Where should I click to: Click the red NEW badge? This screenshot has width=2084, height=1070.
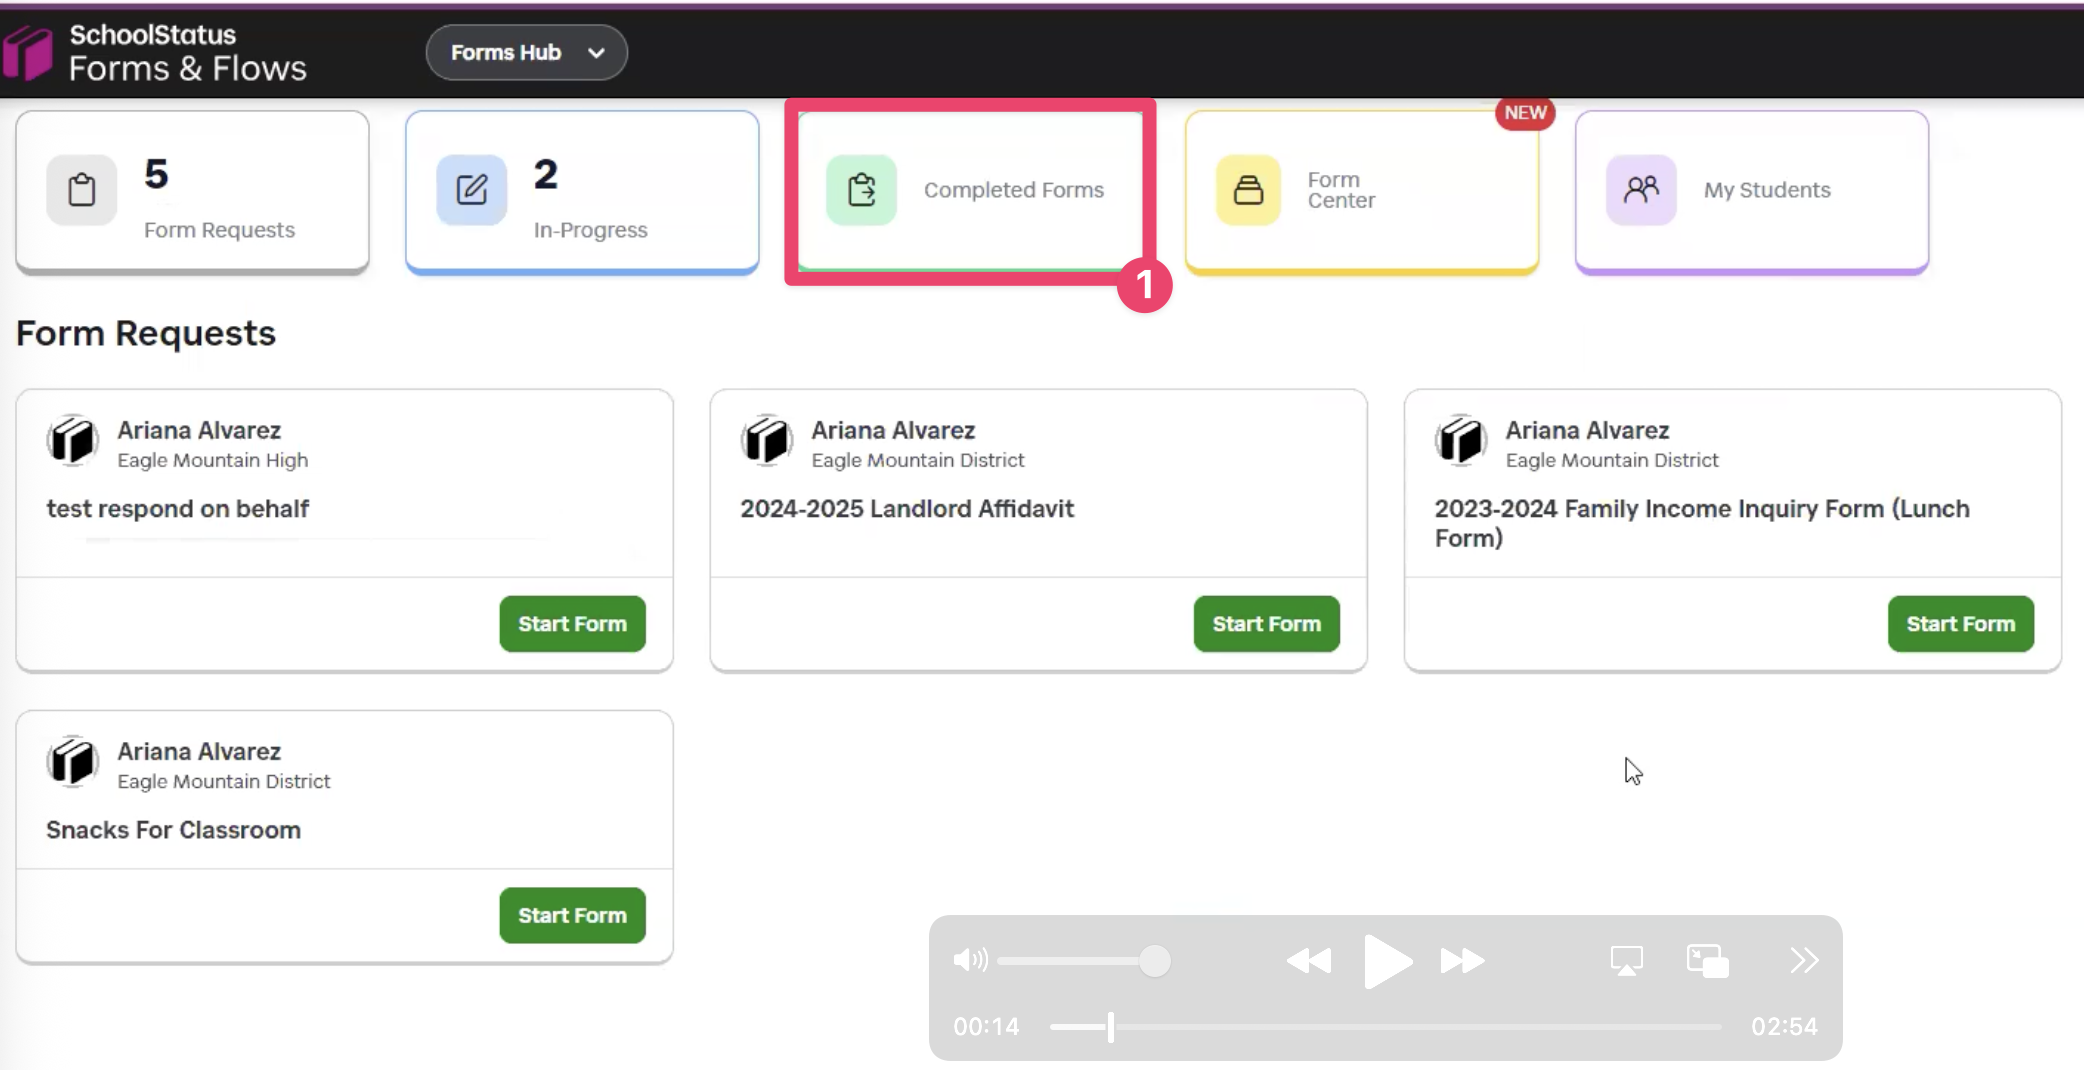point(1525,113)
